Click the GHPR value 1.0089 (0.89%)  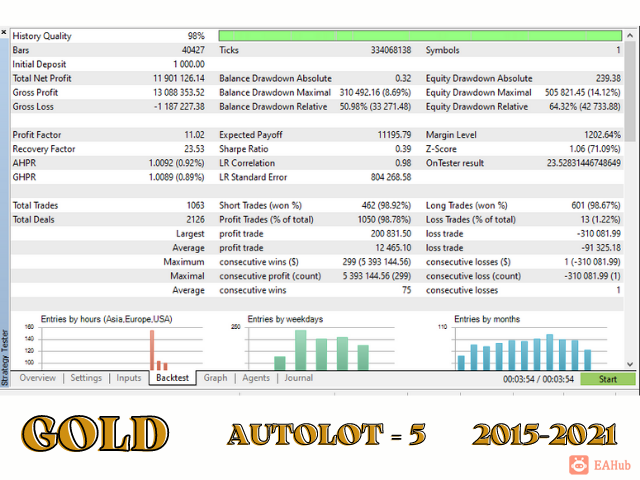tap(176, 177)
